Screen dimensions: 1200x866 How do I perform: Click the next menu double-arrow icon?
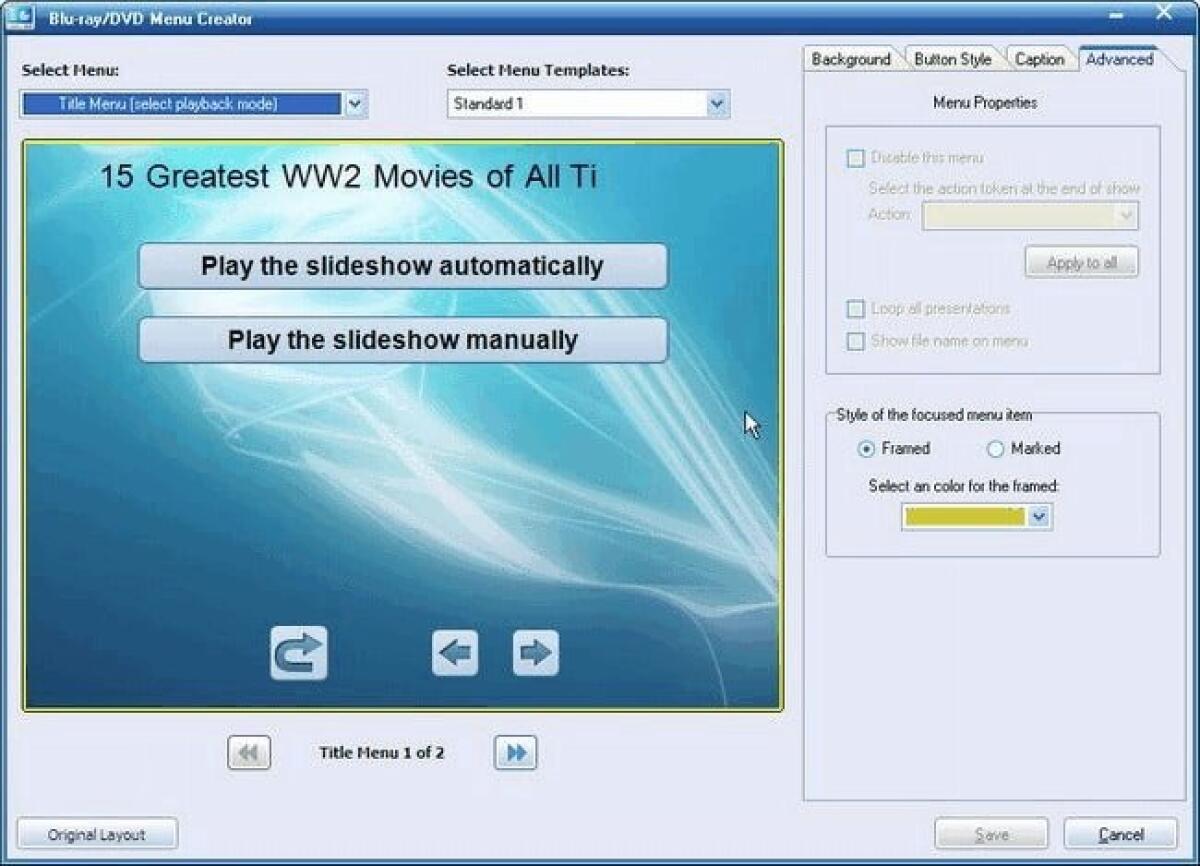(x=516, y=752)
